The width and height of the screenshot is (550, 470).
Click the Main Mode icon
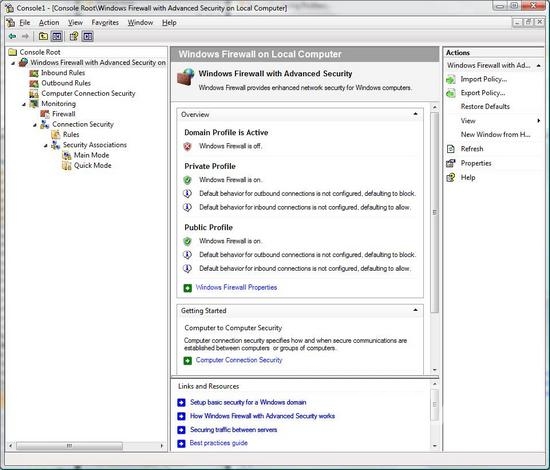click(66, 155)
